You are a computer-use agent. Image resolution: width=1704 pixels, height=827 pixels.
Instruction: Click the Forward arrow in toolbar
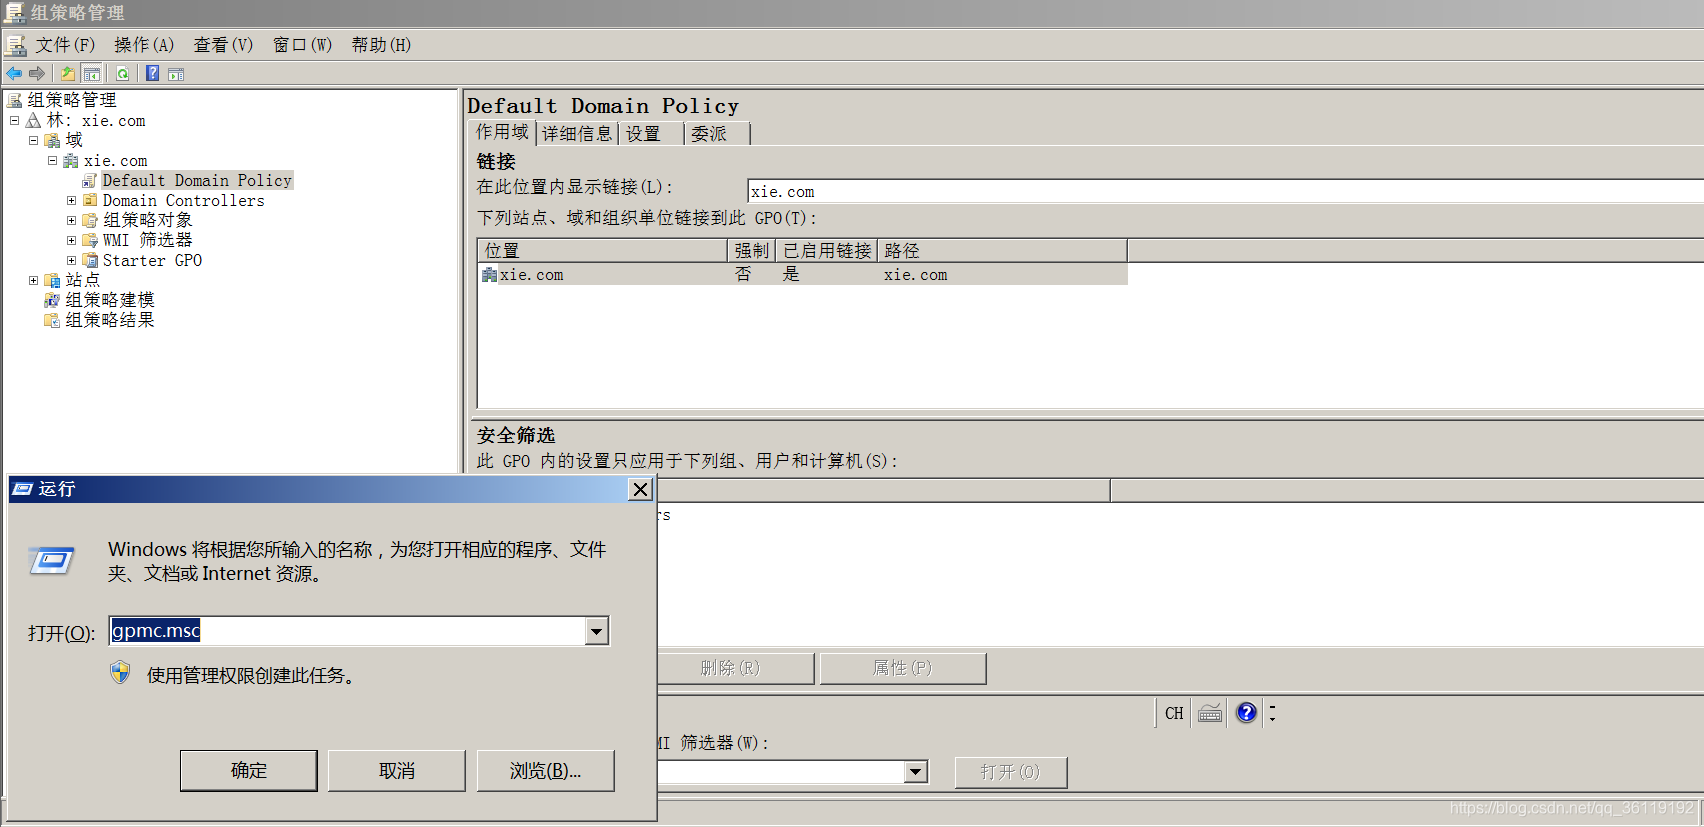tap(37, 73)
